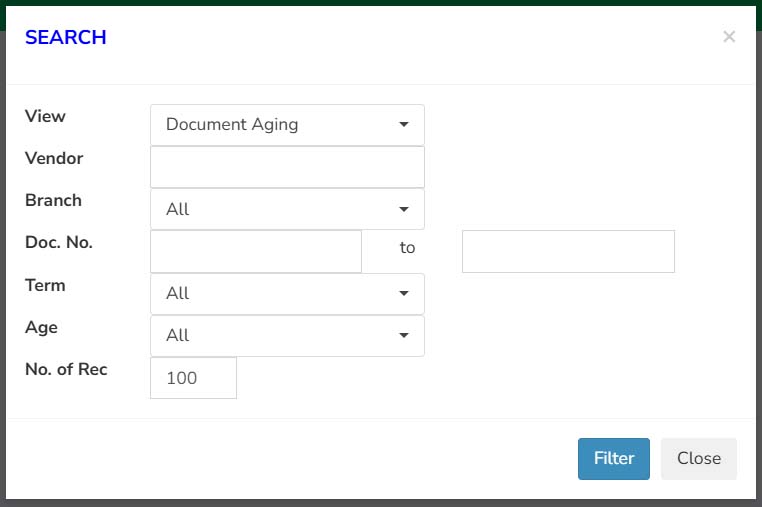Select the No. of Rec field showing 100
Screen dimensions: 762x507
(x=193, y=378)
